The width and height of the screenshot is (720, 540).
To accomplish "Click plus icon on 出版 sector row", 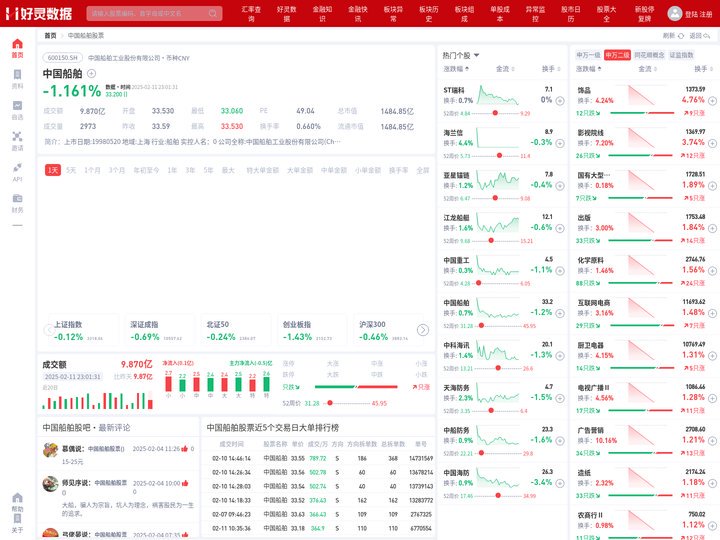I will [712, 228].
